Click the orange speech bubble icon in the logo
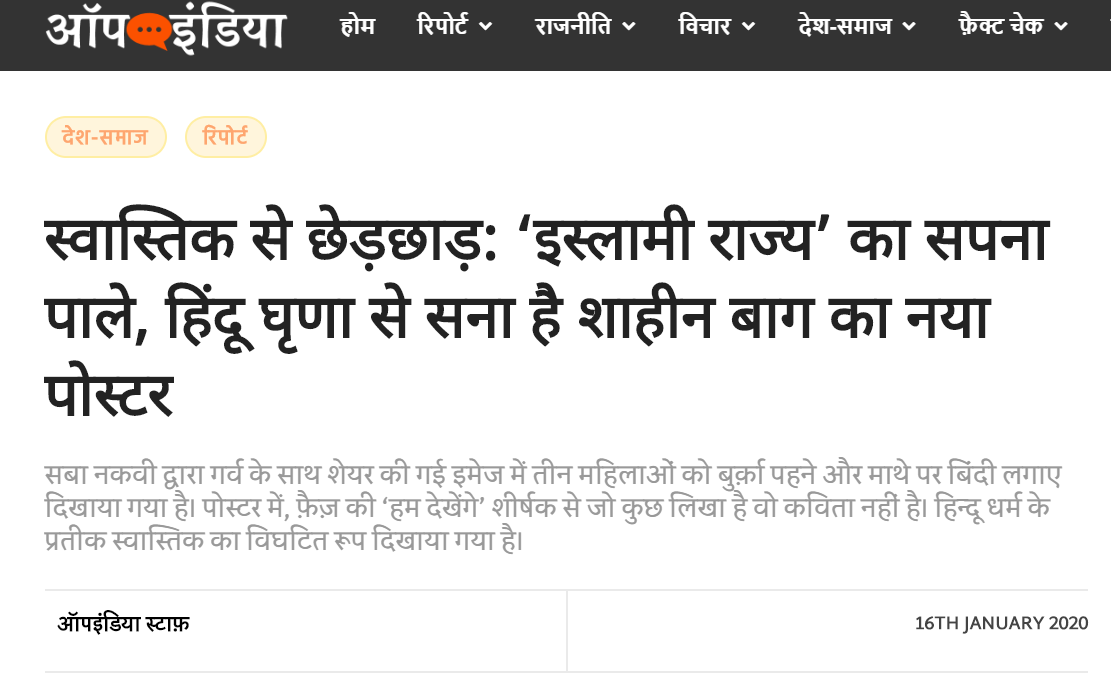Screen dimensions: 1111x676 coord(148,31)
